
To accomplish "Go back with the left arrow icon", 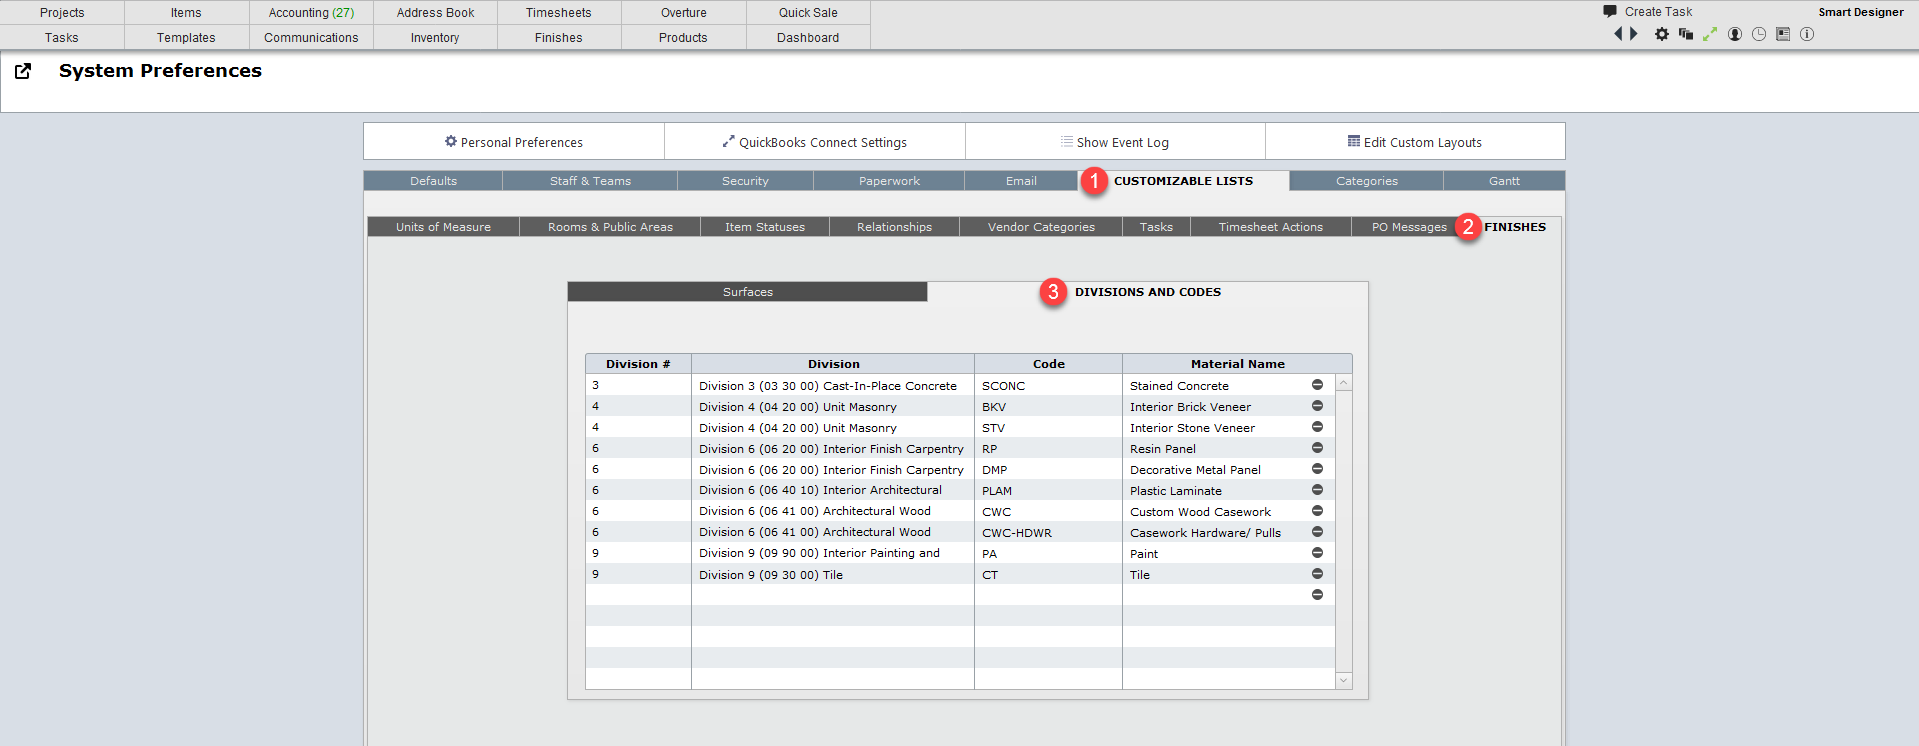I will click(x=1618, y=34).
